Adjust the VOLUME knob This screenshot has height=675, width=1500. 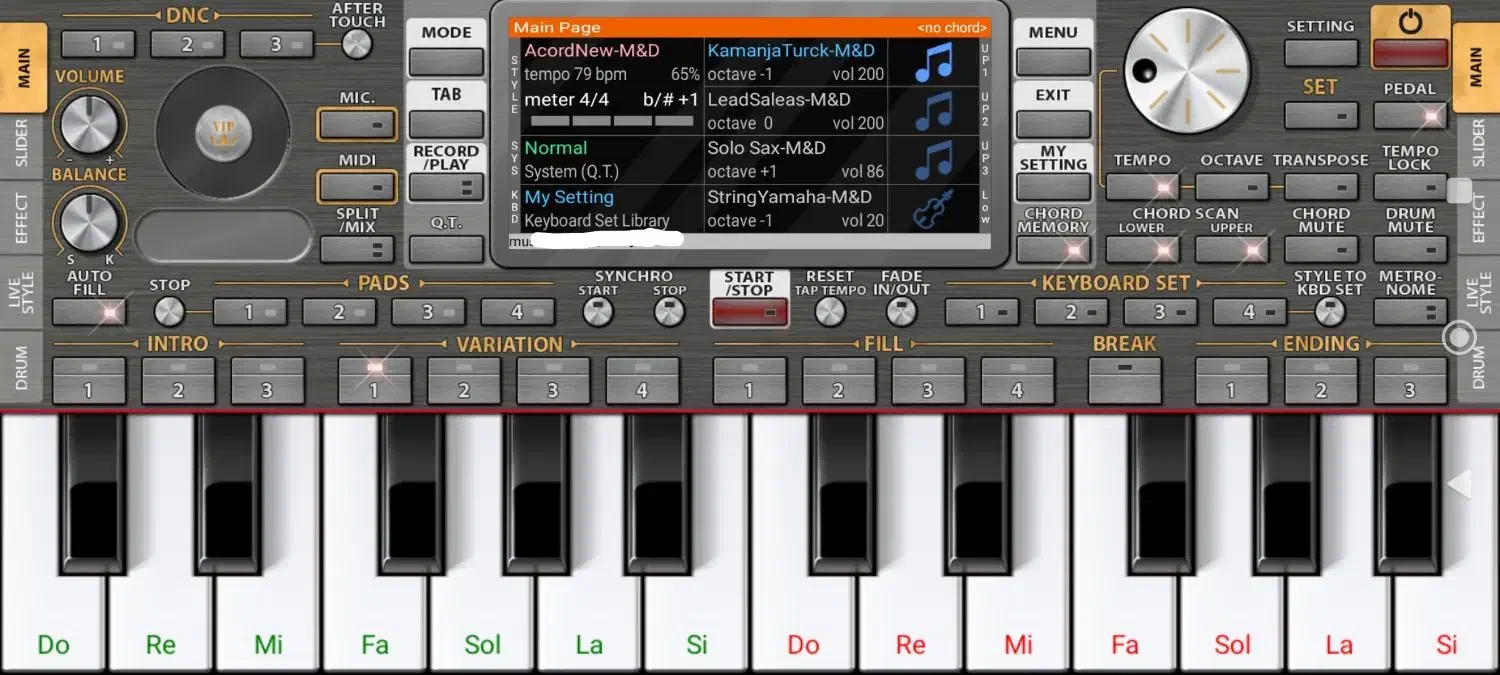(x=88, y=124)
